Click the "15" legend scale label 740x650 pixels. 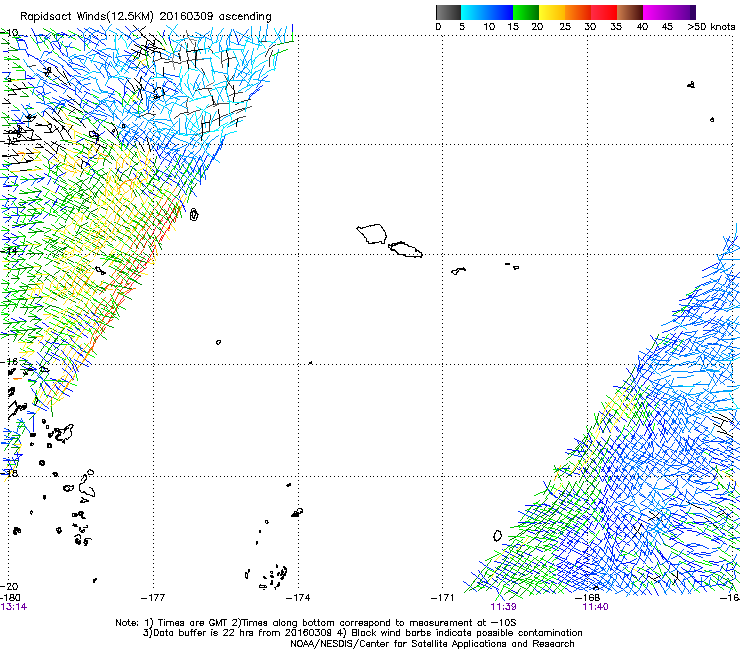tap(513, 26)
